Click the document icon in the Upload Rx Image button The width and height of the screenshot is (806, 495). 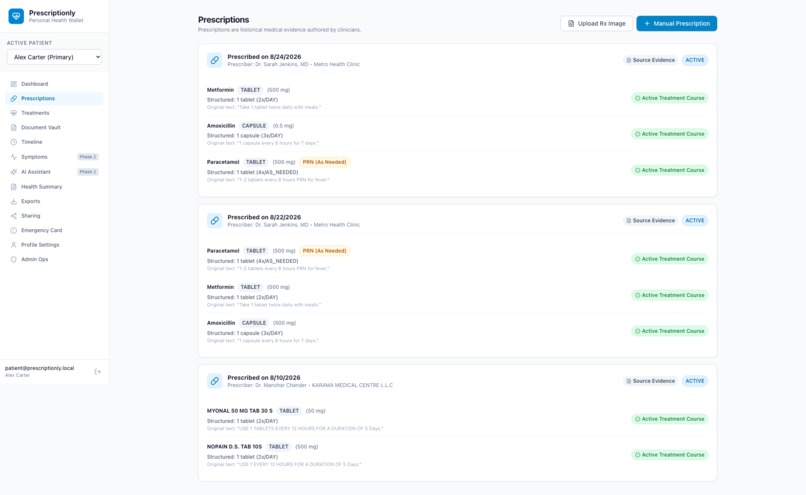click(x=571, y=23)
